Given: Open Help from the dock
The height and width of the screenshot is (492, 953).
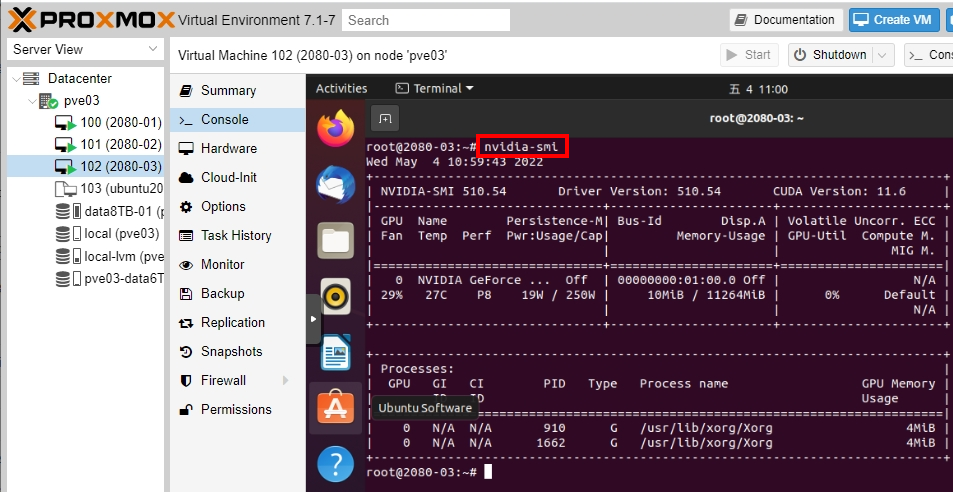Looking at the screenshot, I should [335, 463].
